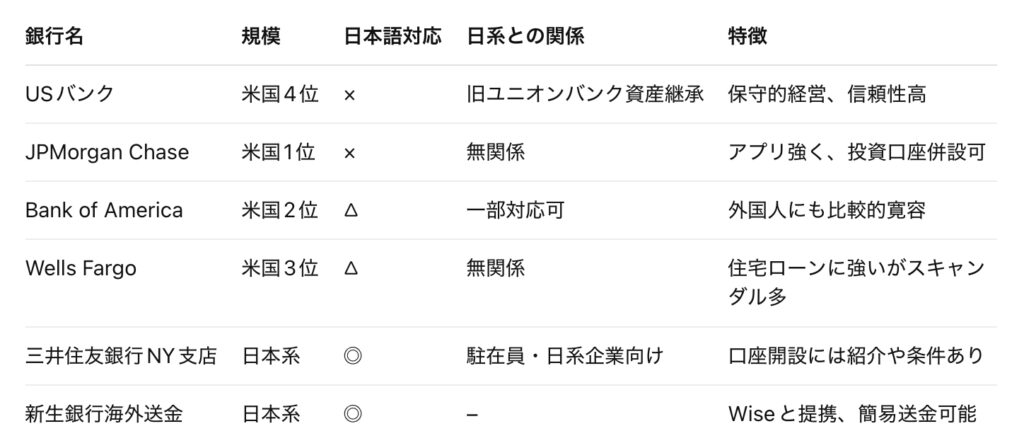Image resolution: width=1024 pixels, height=448 pixels.
Task: Select the Wells Fargo bank name
Action: pos(81,269)
